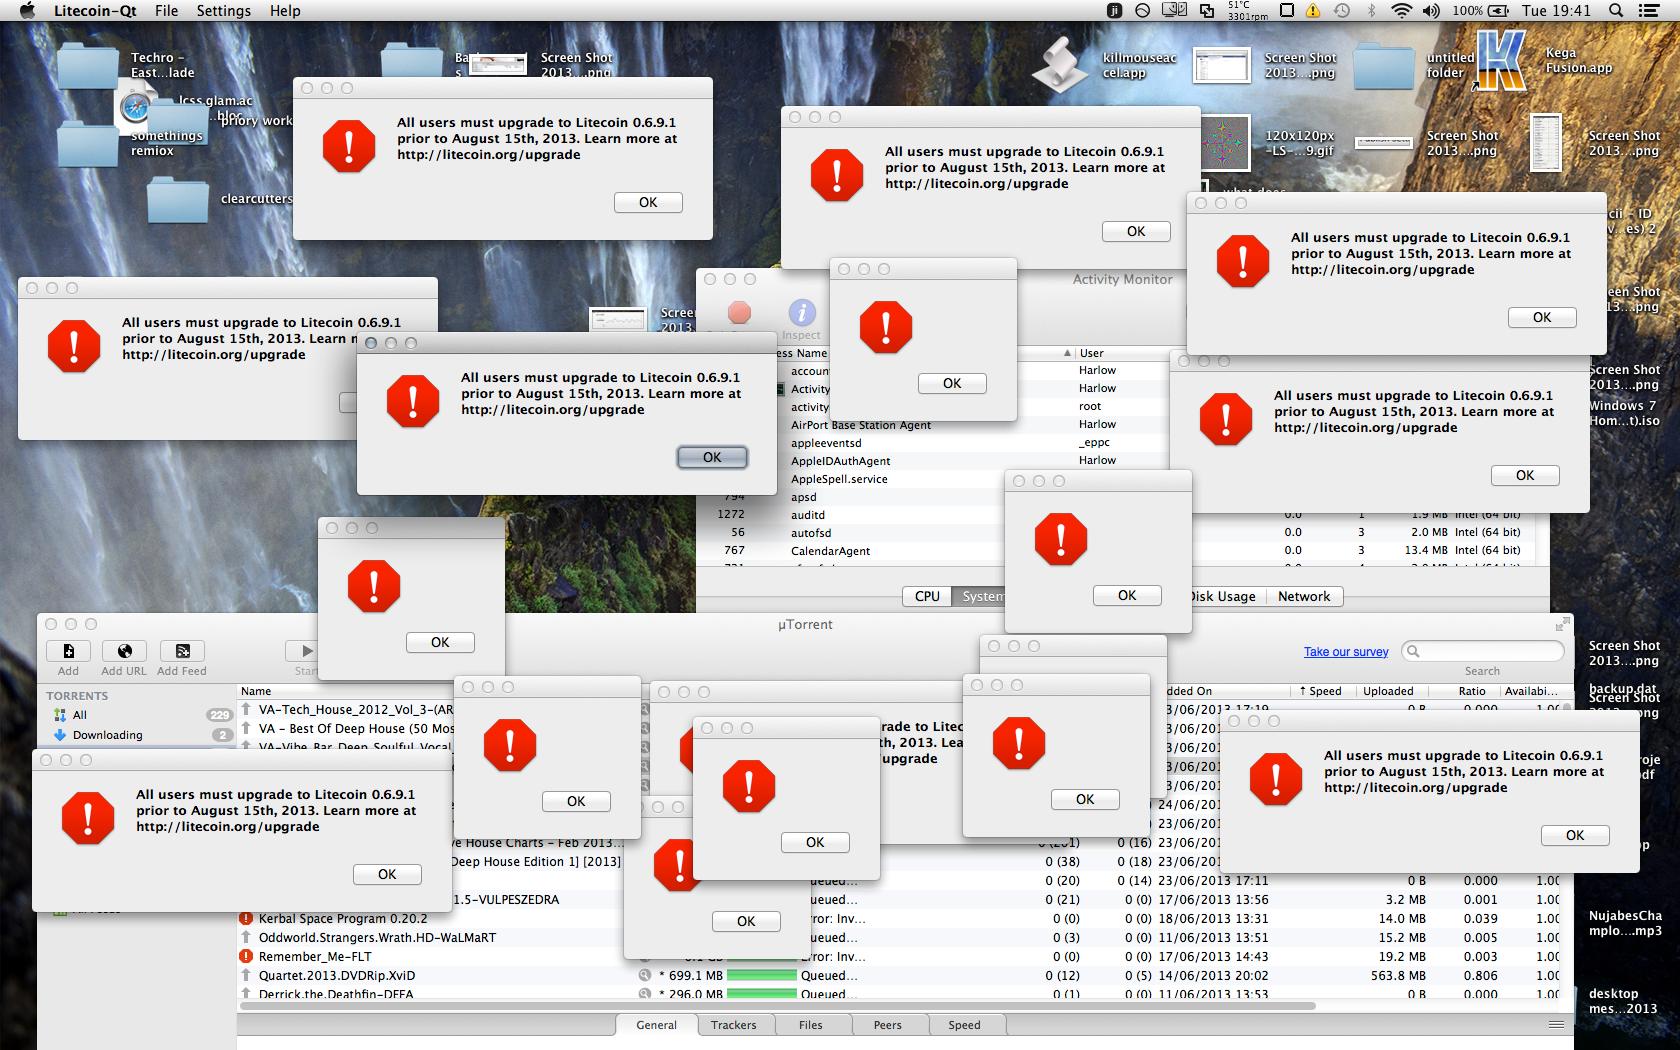Select the Speed tab in µTorrent details
1680x1050 pixels.
coord(964,1025)
